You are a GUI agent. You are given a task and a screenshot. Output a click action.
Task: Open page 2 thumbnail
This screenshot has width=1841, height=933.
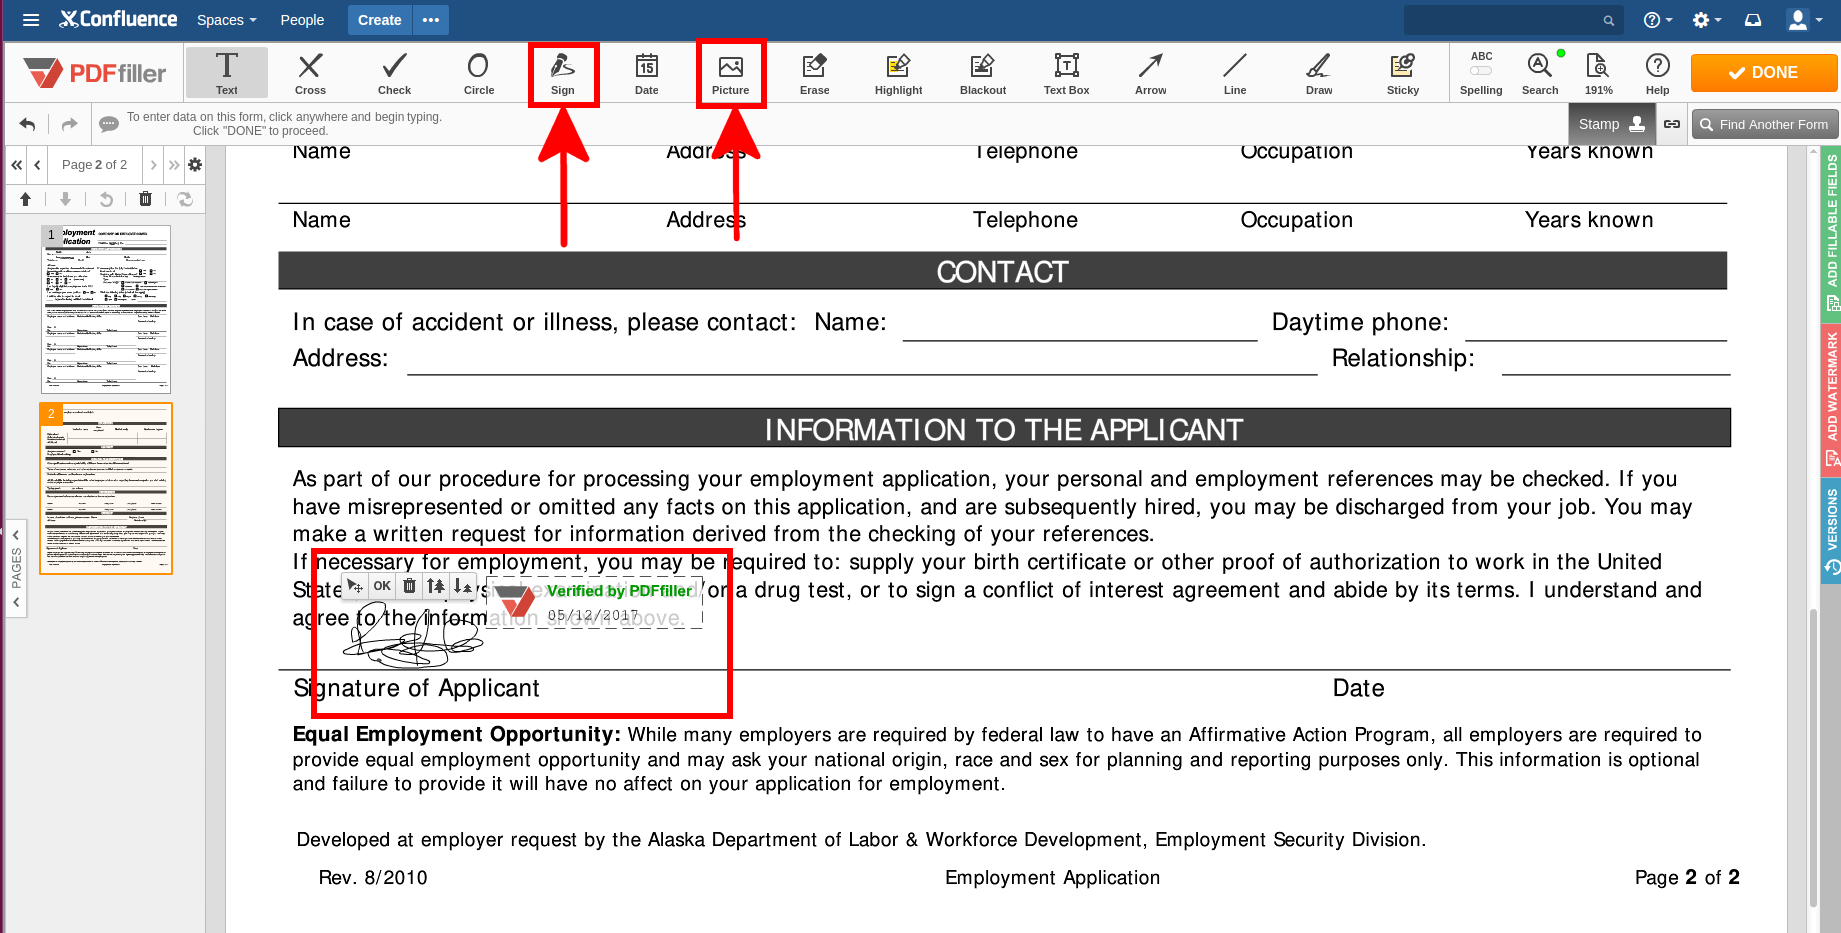[x=106, y=488]
